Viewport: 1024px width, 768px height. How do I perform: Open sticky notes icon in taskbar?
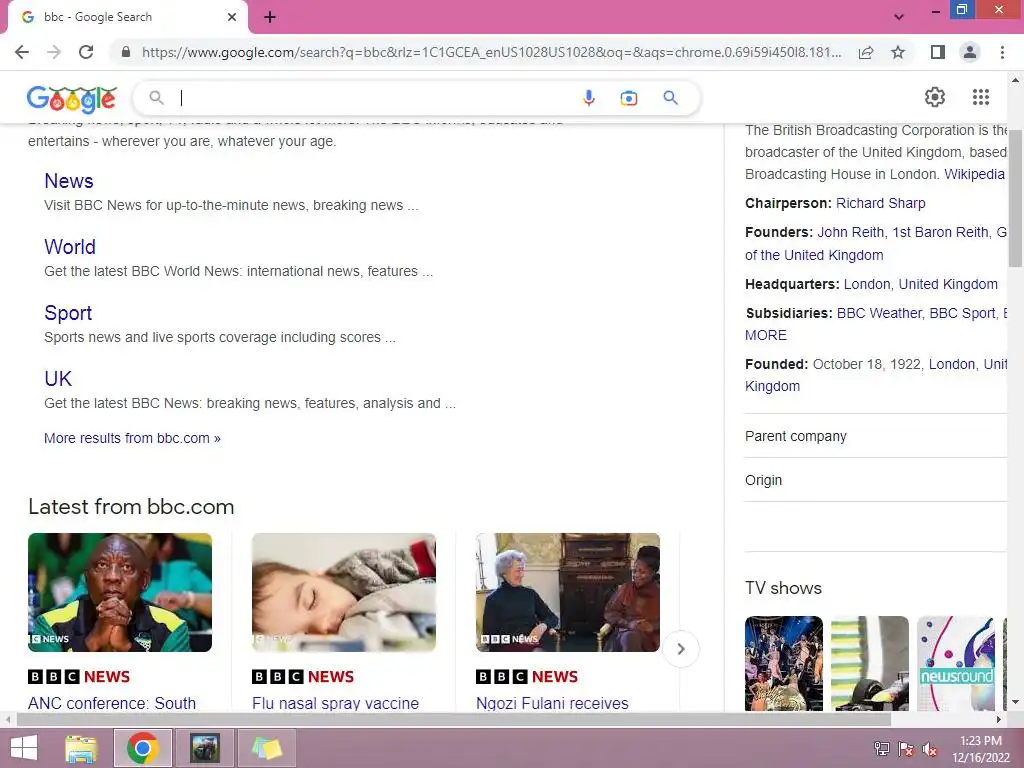pyautogui.click(x=267, y=748)
